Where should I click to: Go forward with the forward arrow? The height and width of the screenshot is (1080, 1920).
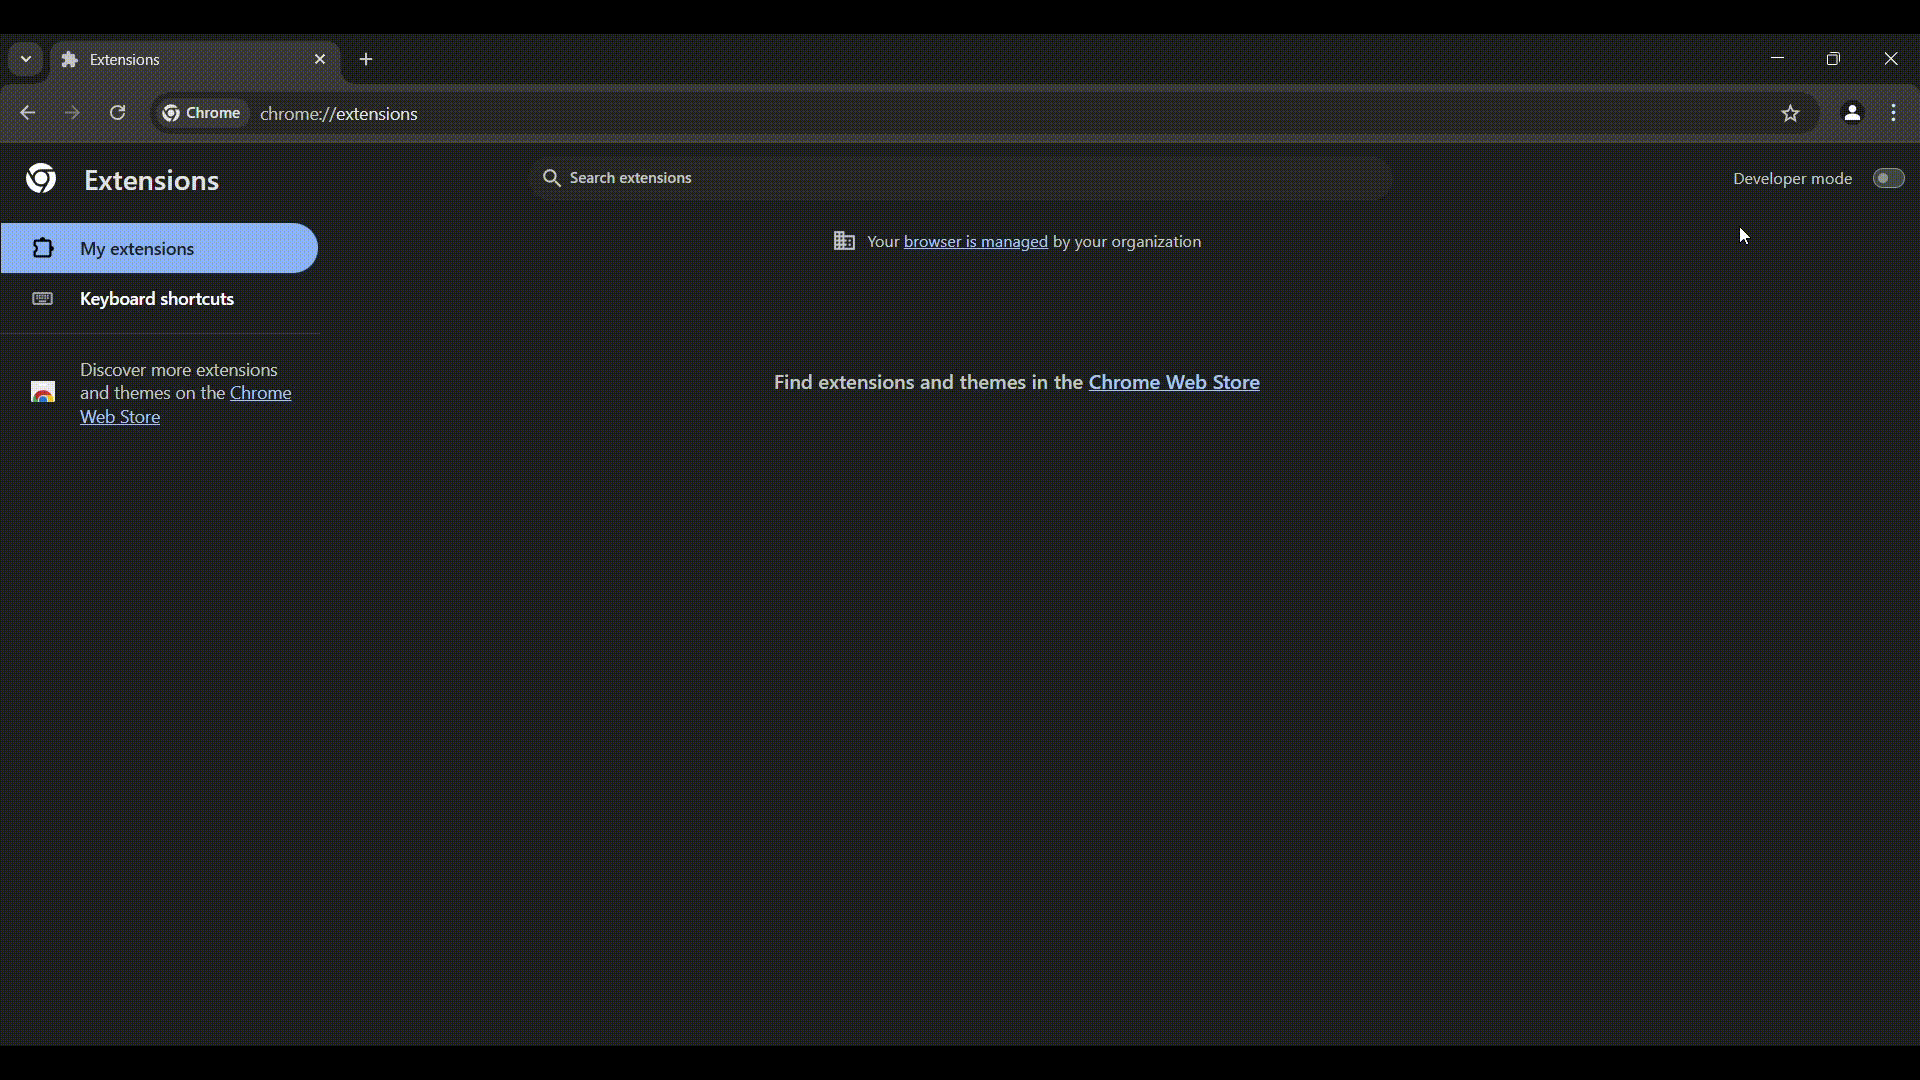[x=72, y=113]
